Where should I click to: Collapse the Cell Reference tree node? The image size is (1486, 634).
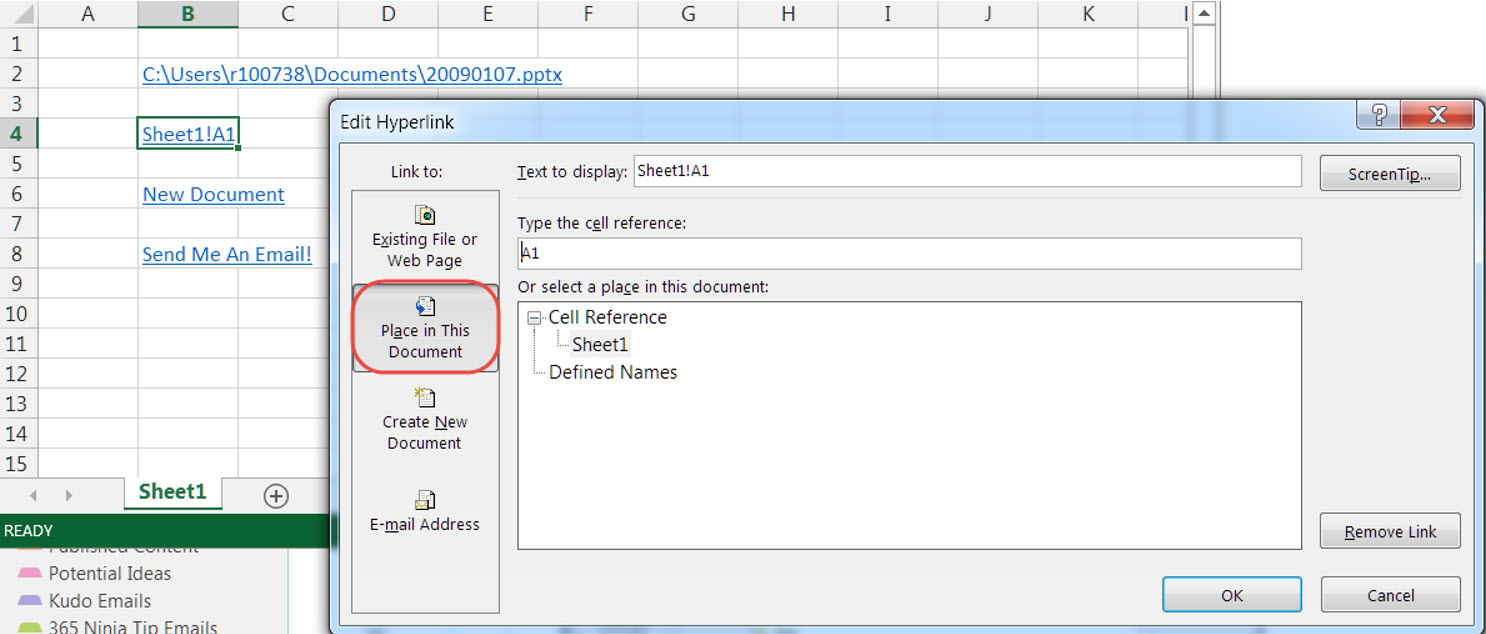(x=534, y=317)
